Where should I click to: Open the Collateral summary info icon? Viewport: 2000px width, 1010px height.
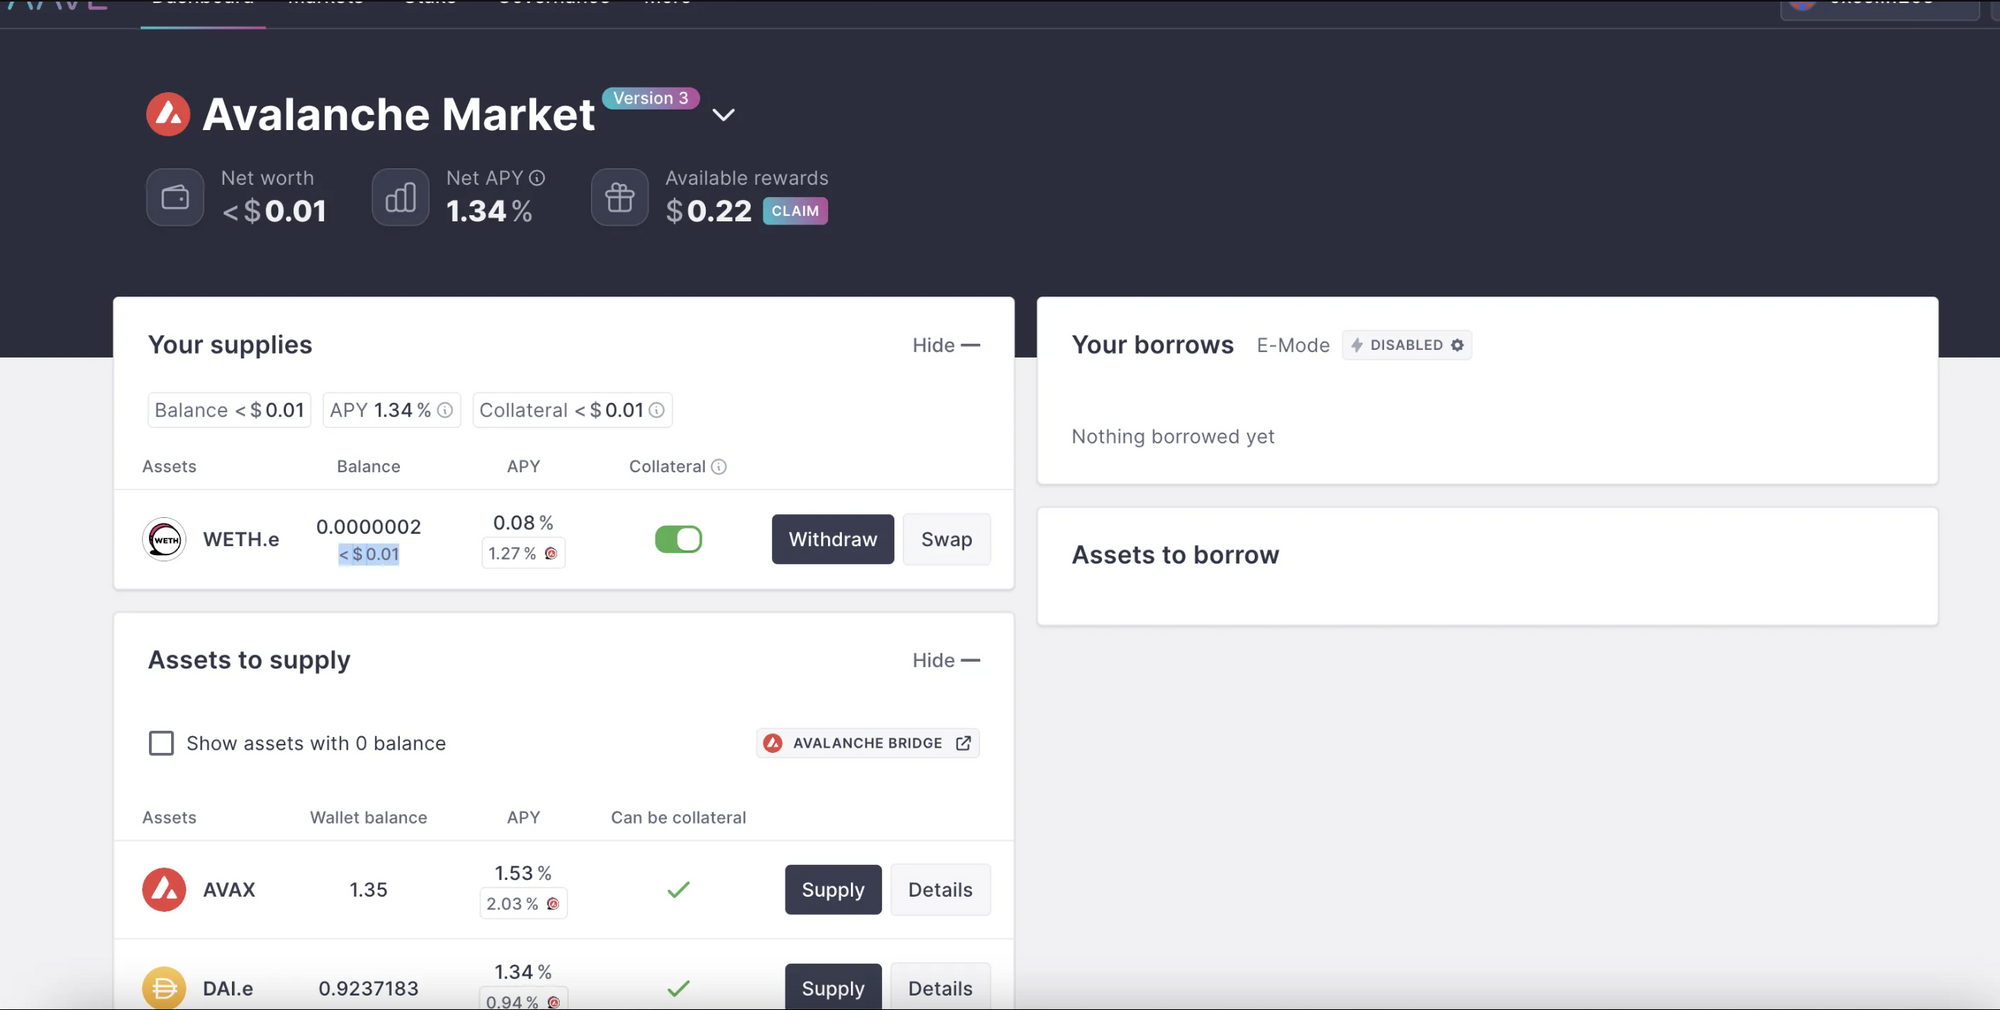click(x=657, y=410)
